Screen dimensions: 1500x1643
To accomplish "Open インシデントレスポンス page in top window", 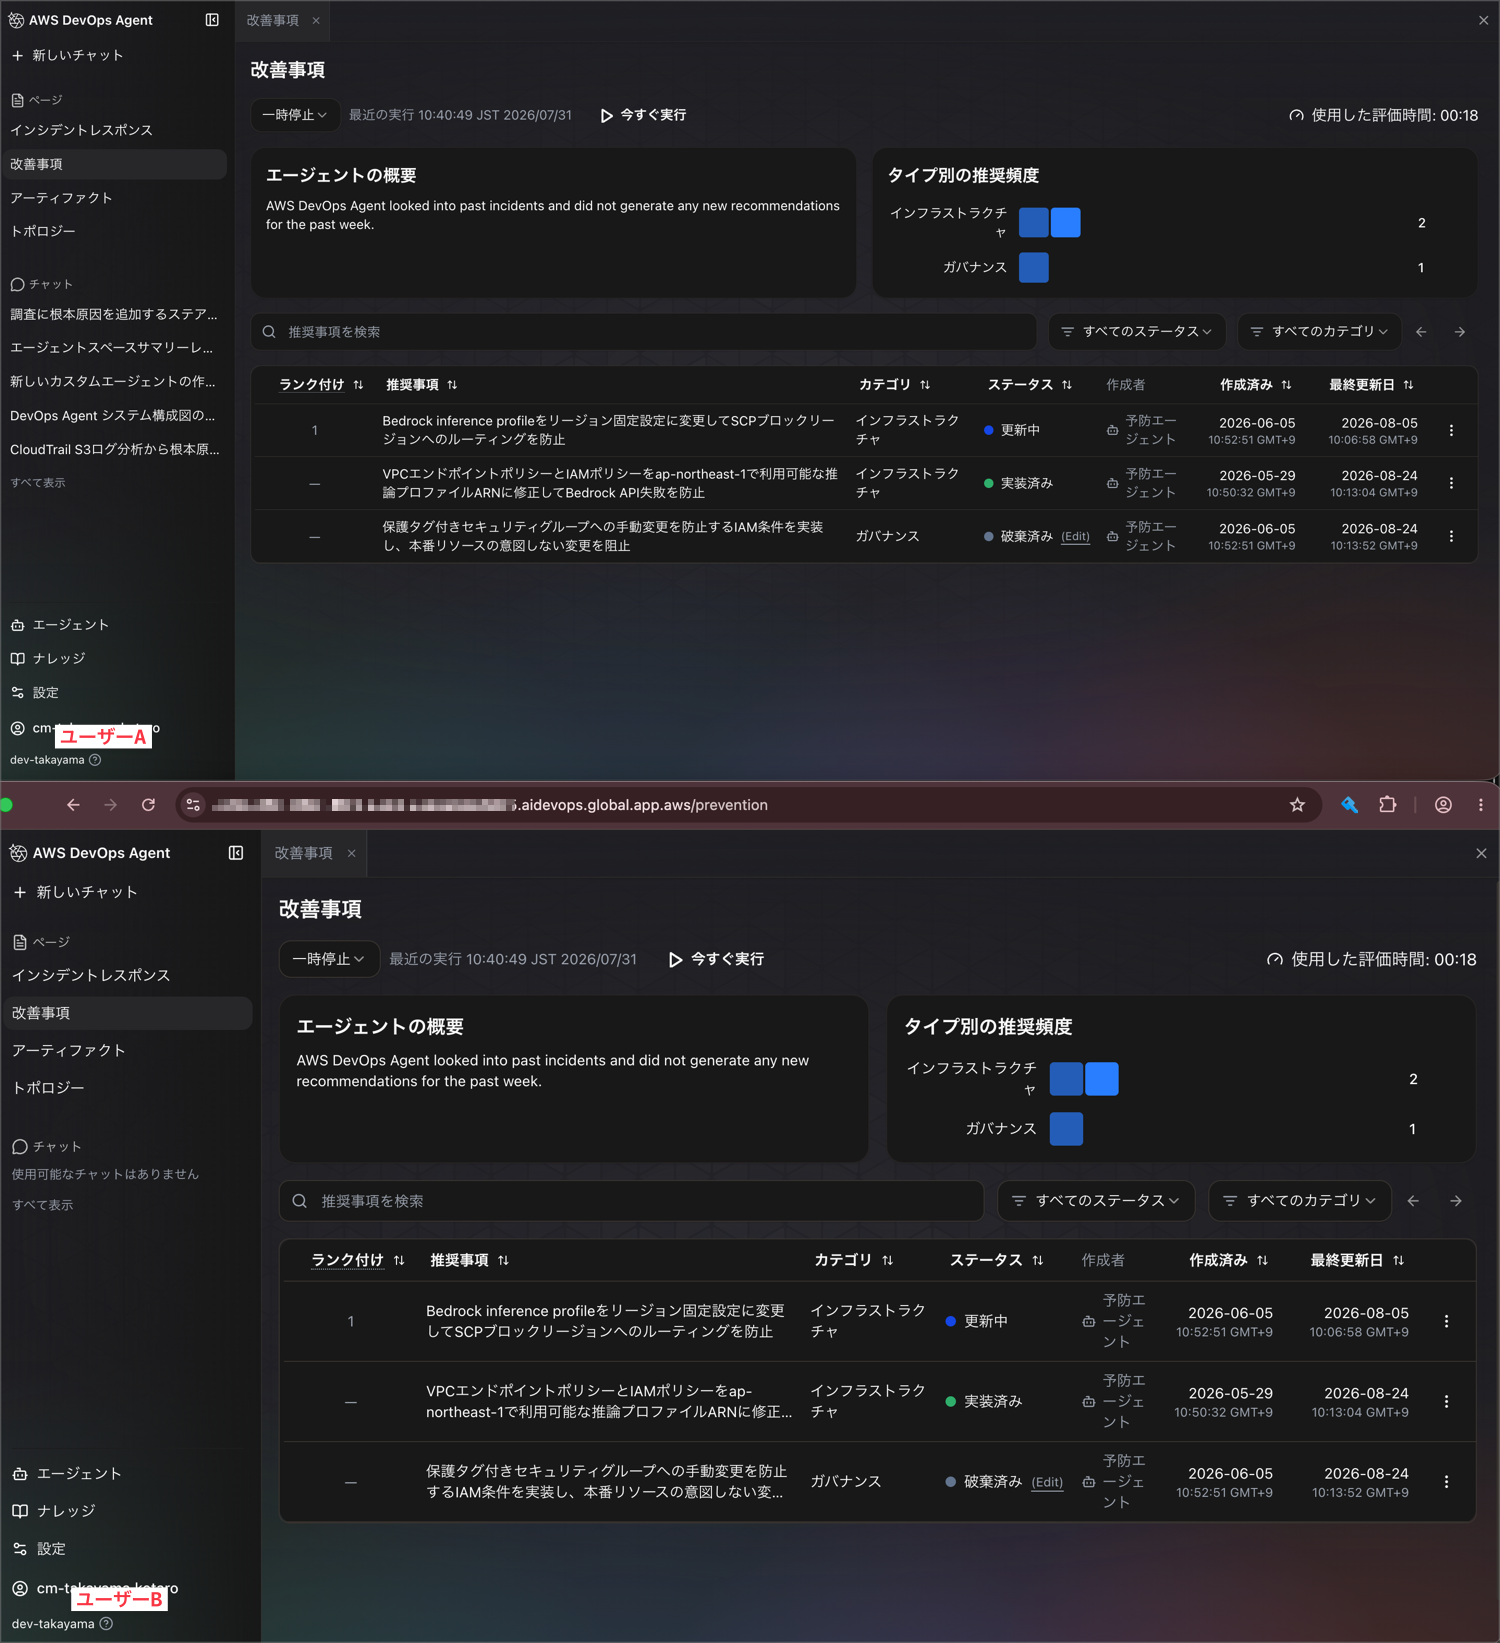I will 81,130.
